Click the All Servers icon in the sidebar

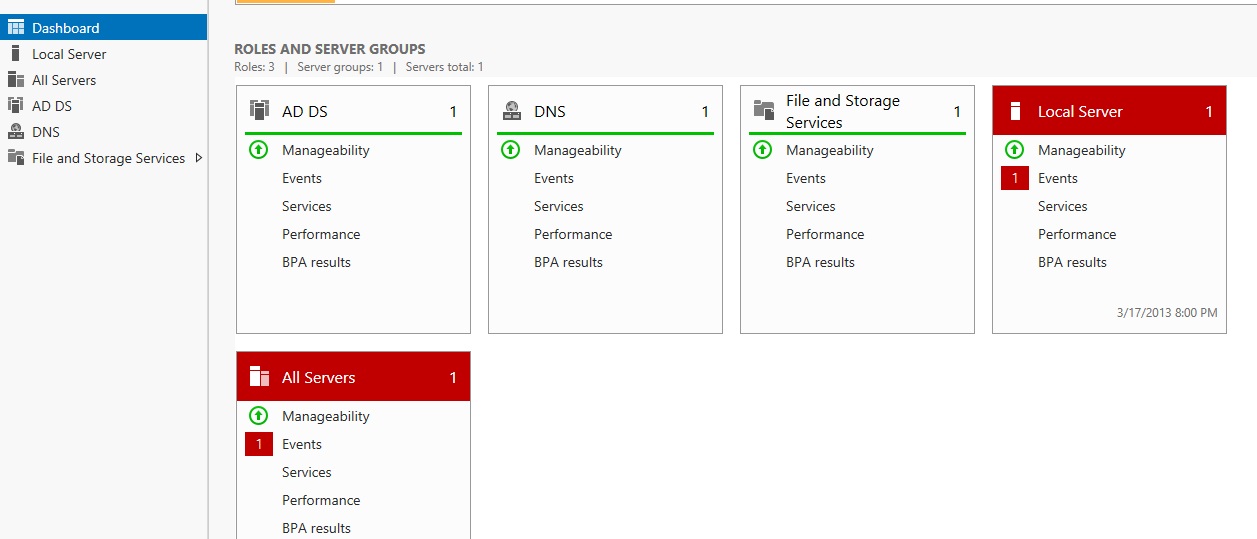[15, 80]
